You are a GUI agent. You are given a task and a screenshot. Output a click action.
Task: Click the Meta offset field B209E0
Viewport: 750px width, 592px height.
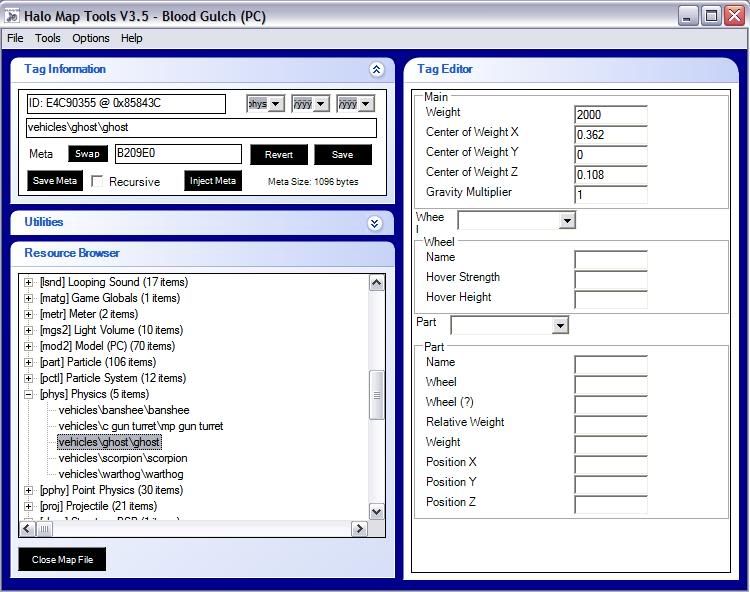(x=178, y=154)
